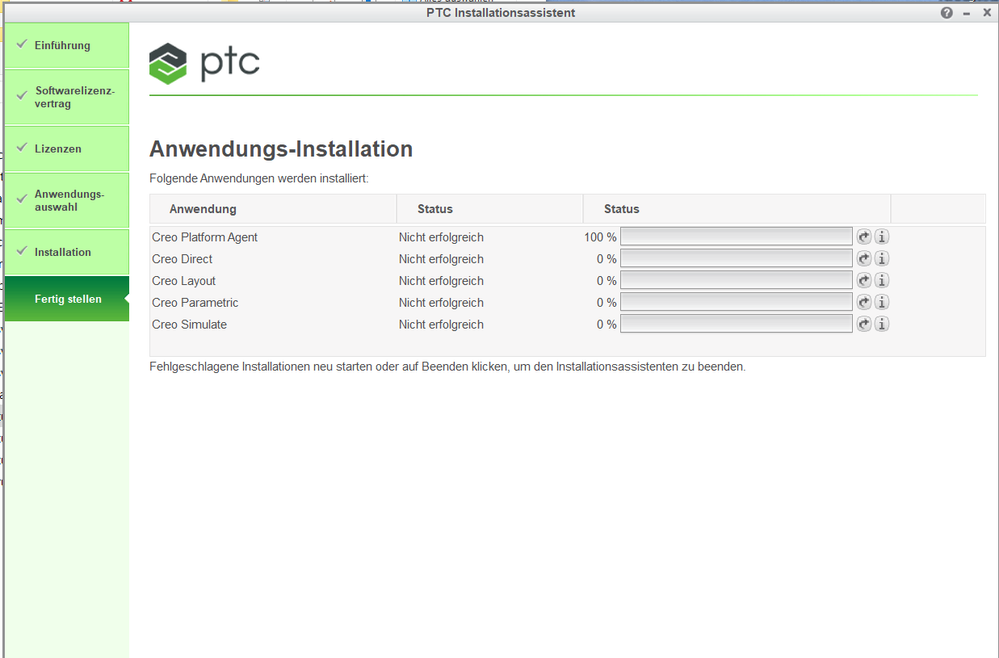Retry installation of Creo Simulate
Image resolution: width=999 pixels, height=658 pixels.
pyautogui.click(x=864, y=324)
